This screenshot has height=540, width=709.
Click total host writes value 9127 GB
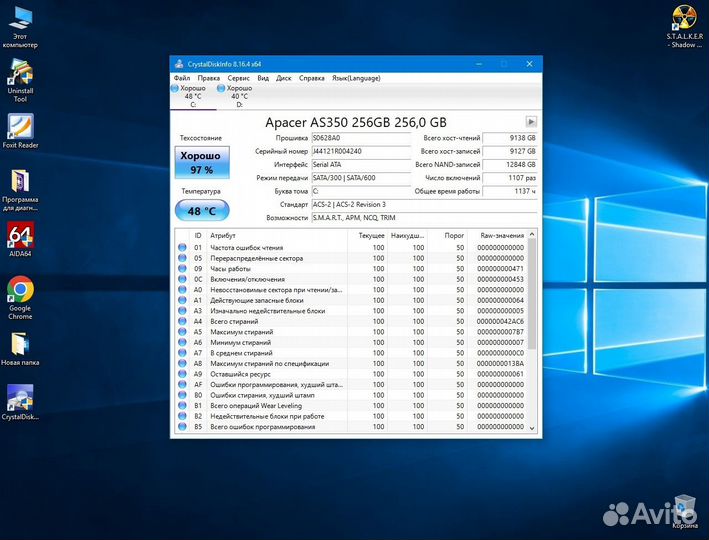pos(510,151)
